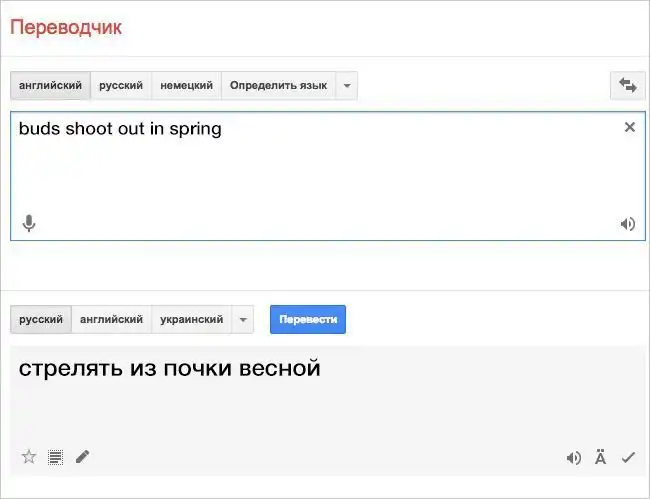650x499 pixels.
Task: Star the translation to save it
Action: pyautogui.click(x=29, y=457)
